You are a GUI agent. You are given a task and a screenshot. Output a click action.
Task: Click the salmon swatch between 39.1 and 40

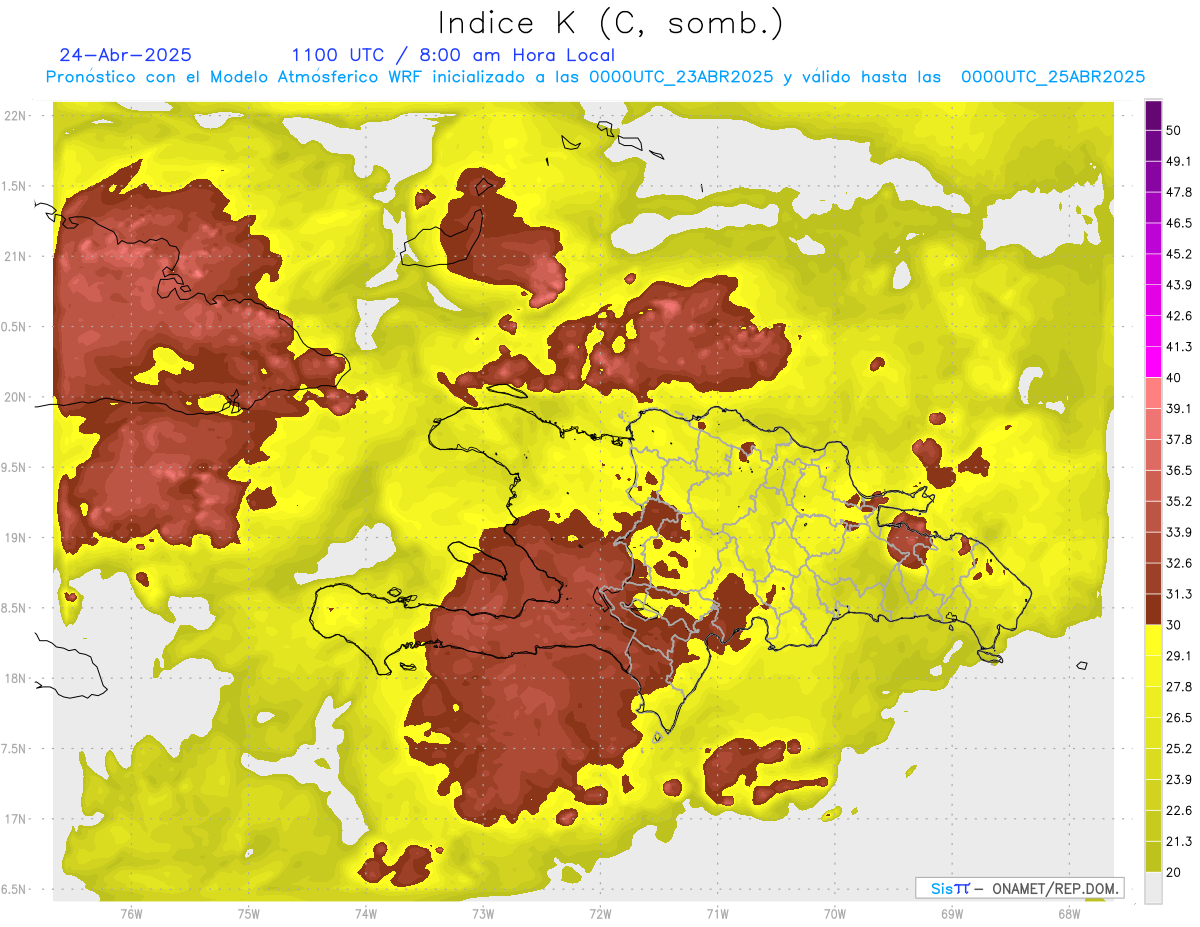pos(1153,393)
